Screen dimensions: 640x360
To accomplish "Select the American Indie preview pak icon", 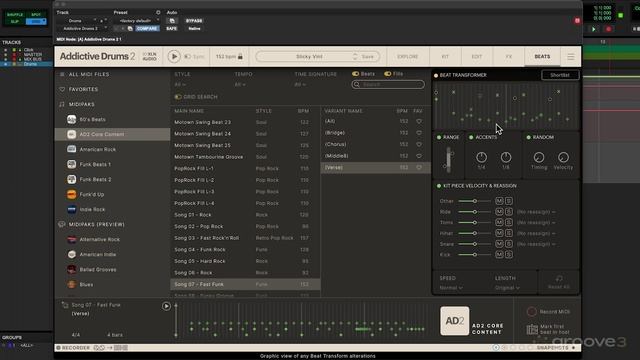I will (x=71, y=254).
